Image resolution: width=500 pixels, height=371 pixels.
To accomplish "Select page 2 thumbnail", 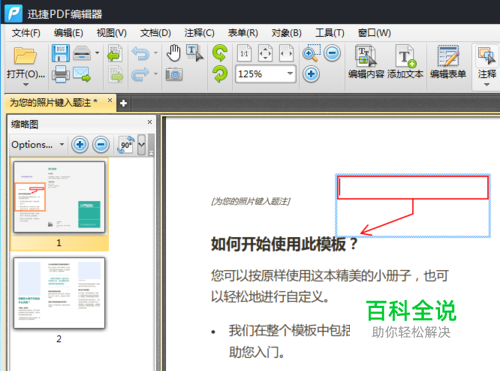I will 59,293.
